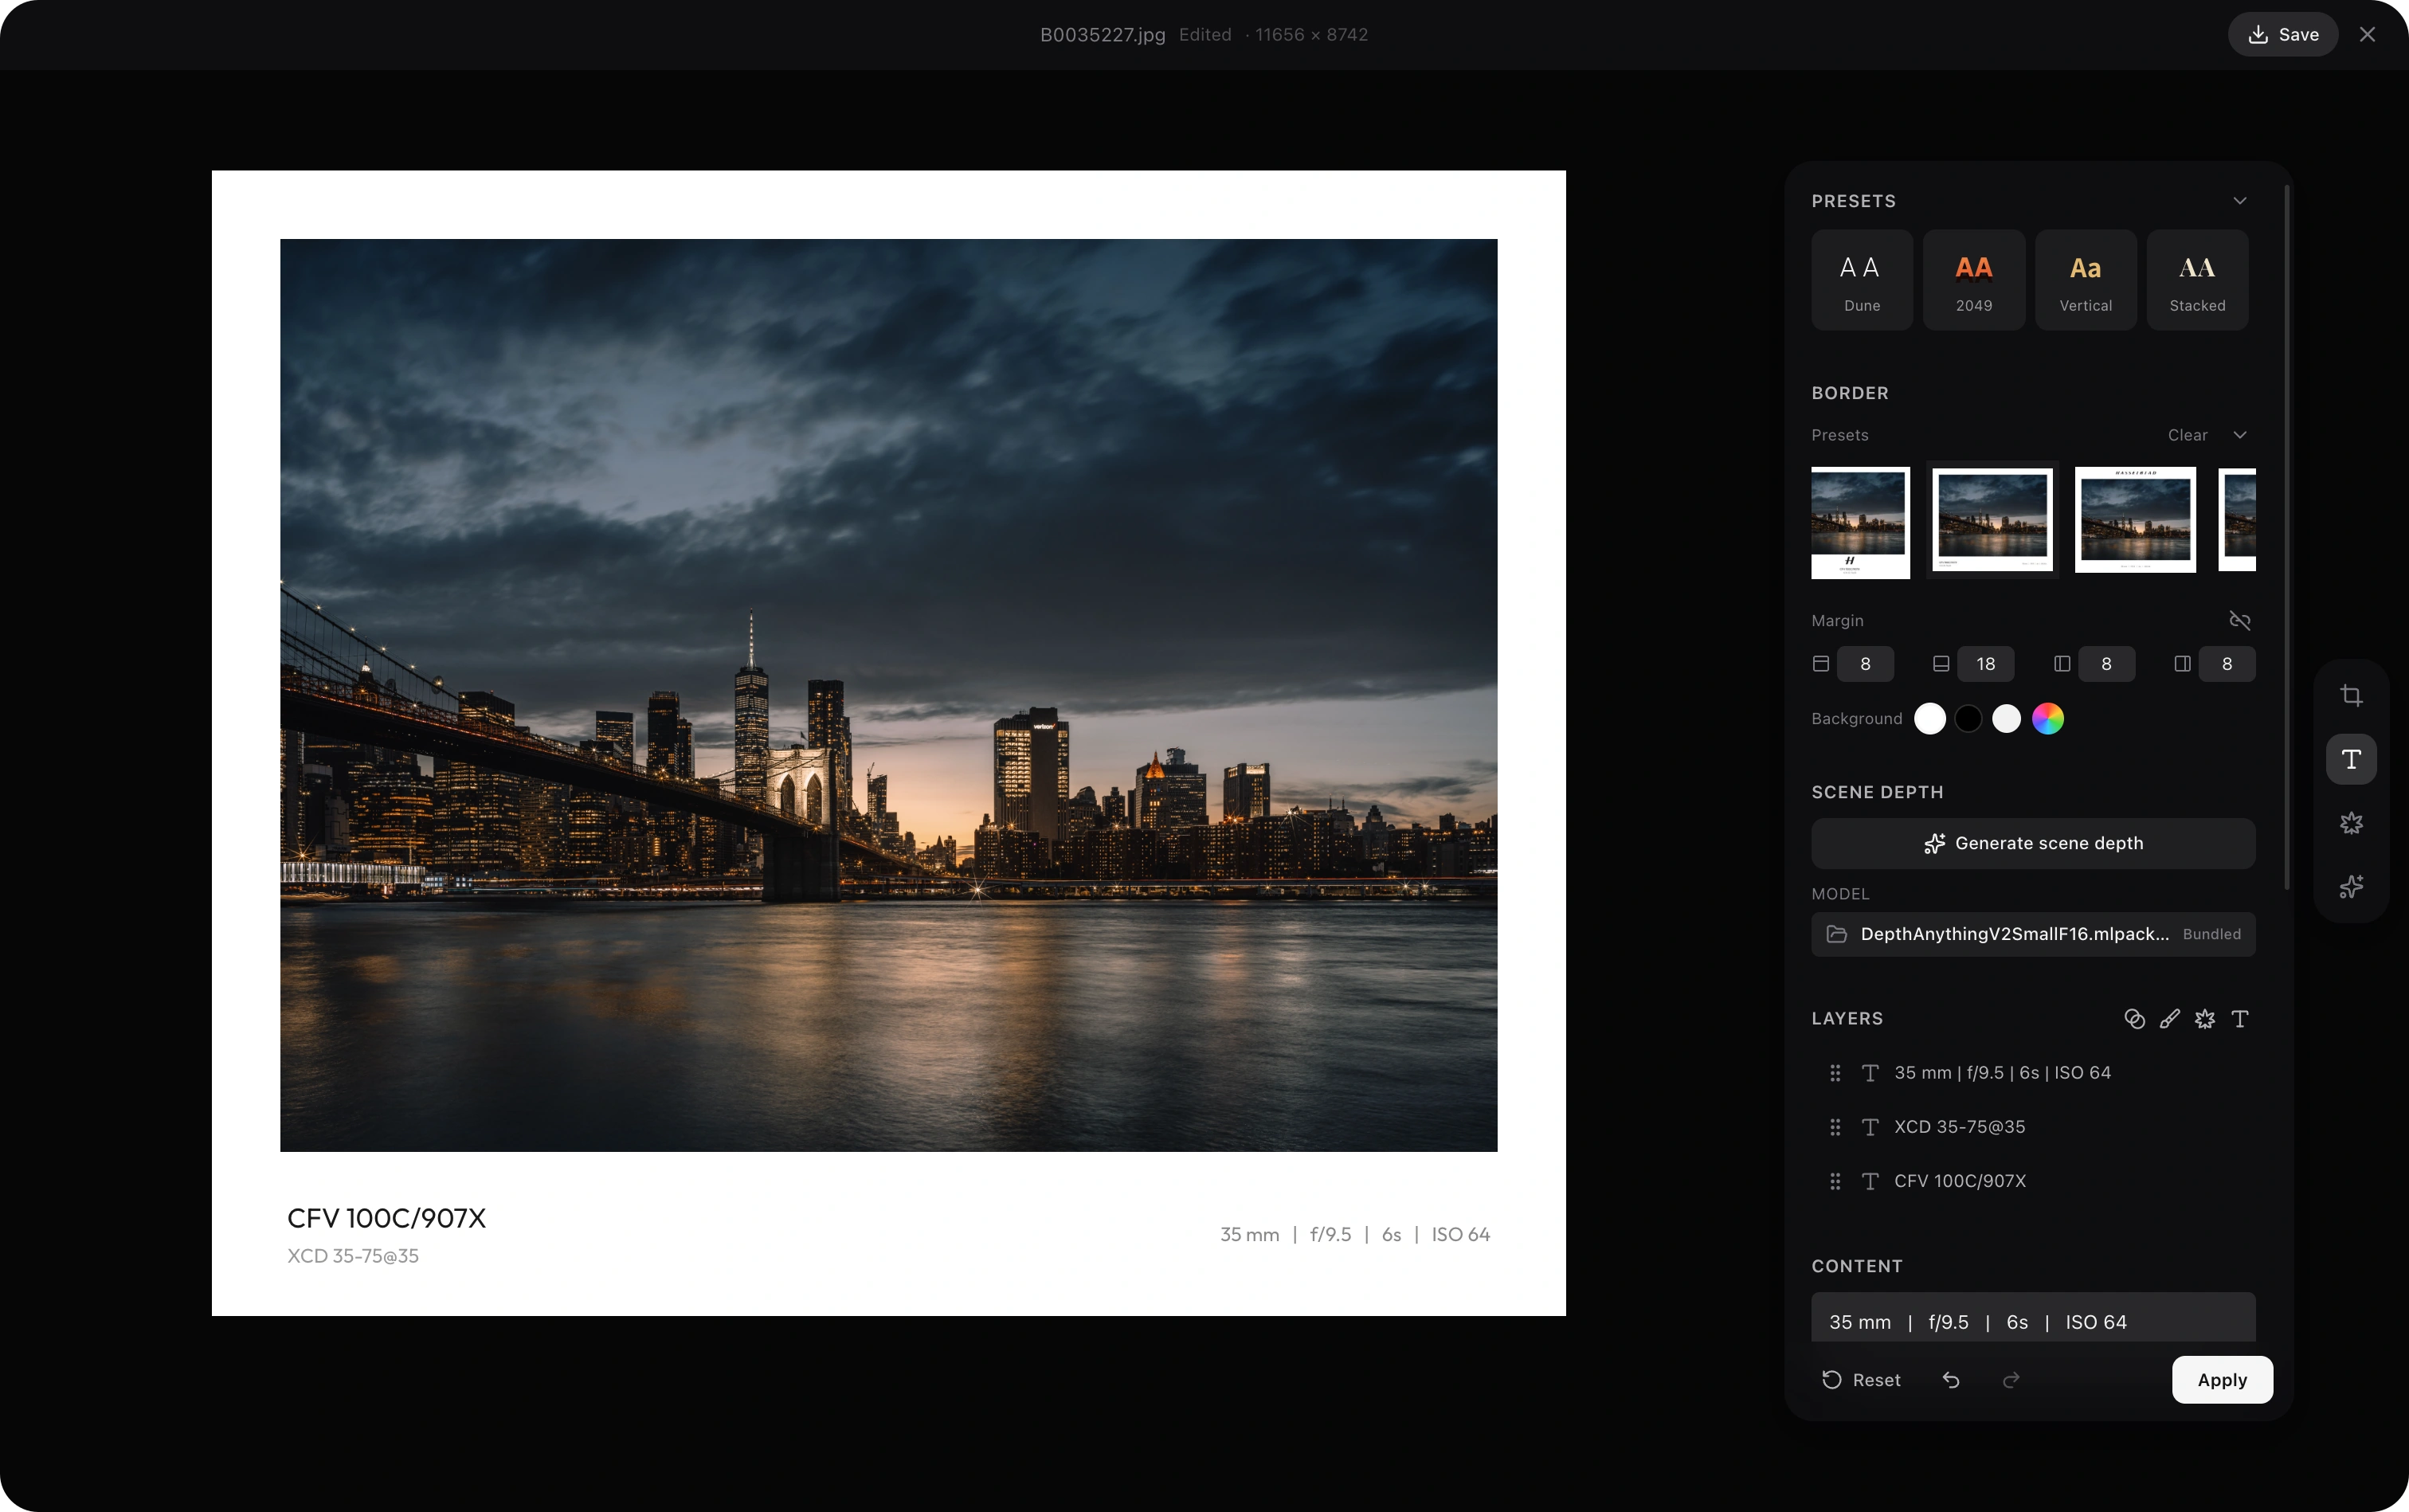Grab the drag handle of CFV 100C/907X layer
Image resolution: width=2409 pixels, height=1512 pixels.
[x=1835, y=1181]
